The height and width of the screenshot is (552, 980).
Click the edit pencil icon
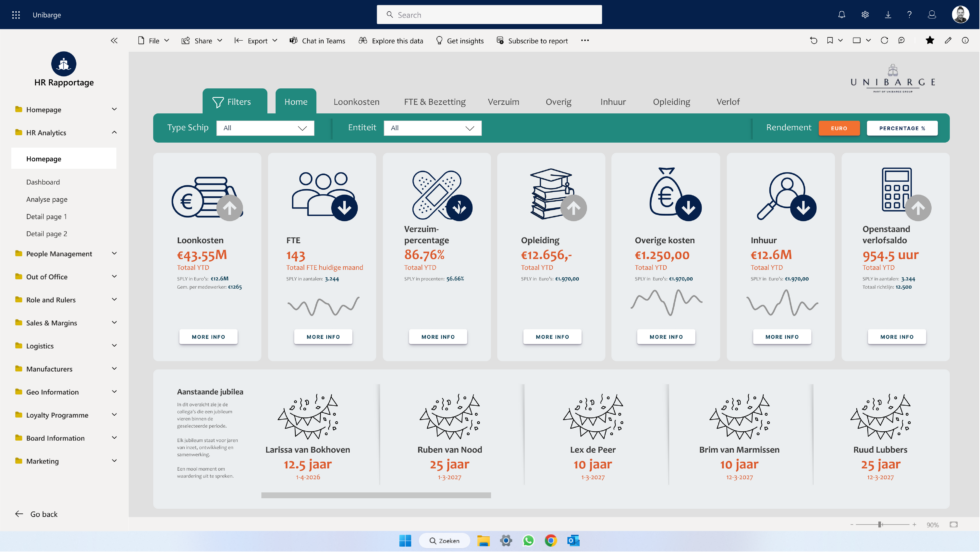(x=948, y=41)
